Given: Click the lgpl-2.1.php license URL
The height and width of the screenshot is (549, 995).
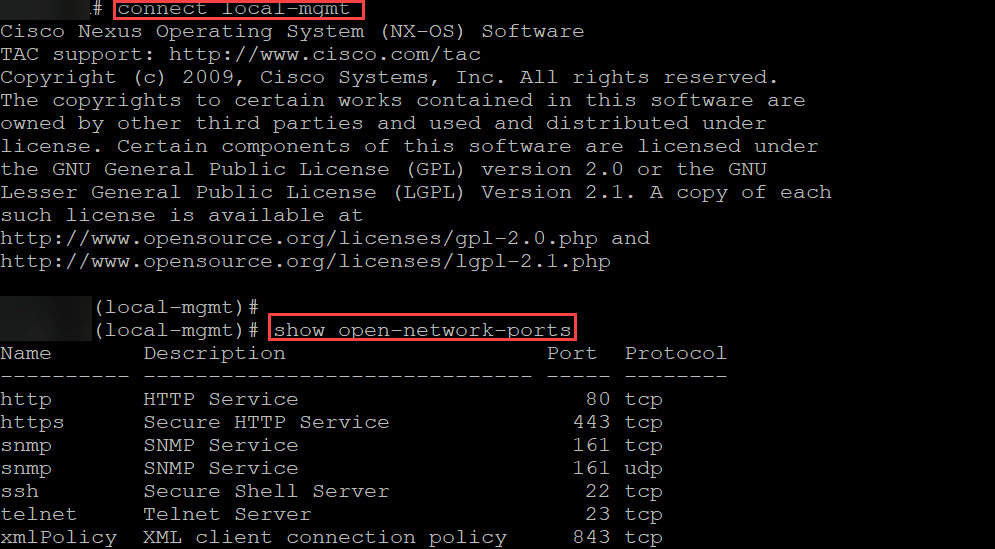Looking at the screenshot, I should coord(305,261).
